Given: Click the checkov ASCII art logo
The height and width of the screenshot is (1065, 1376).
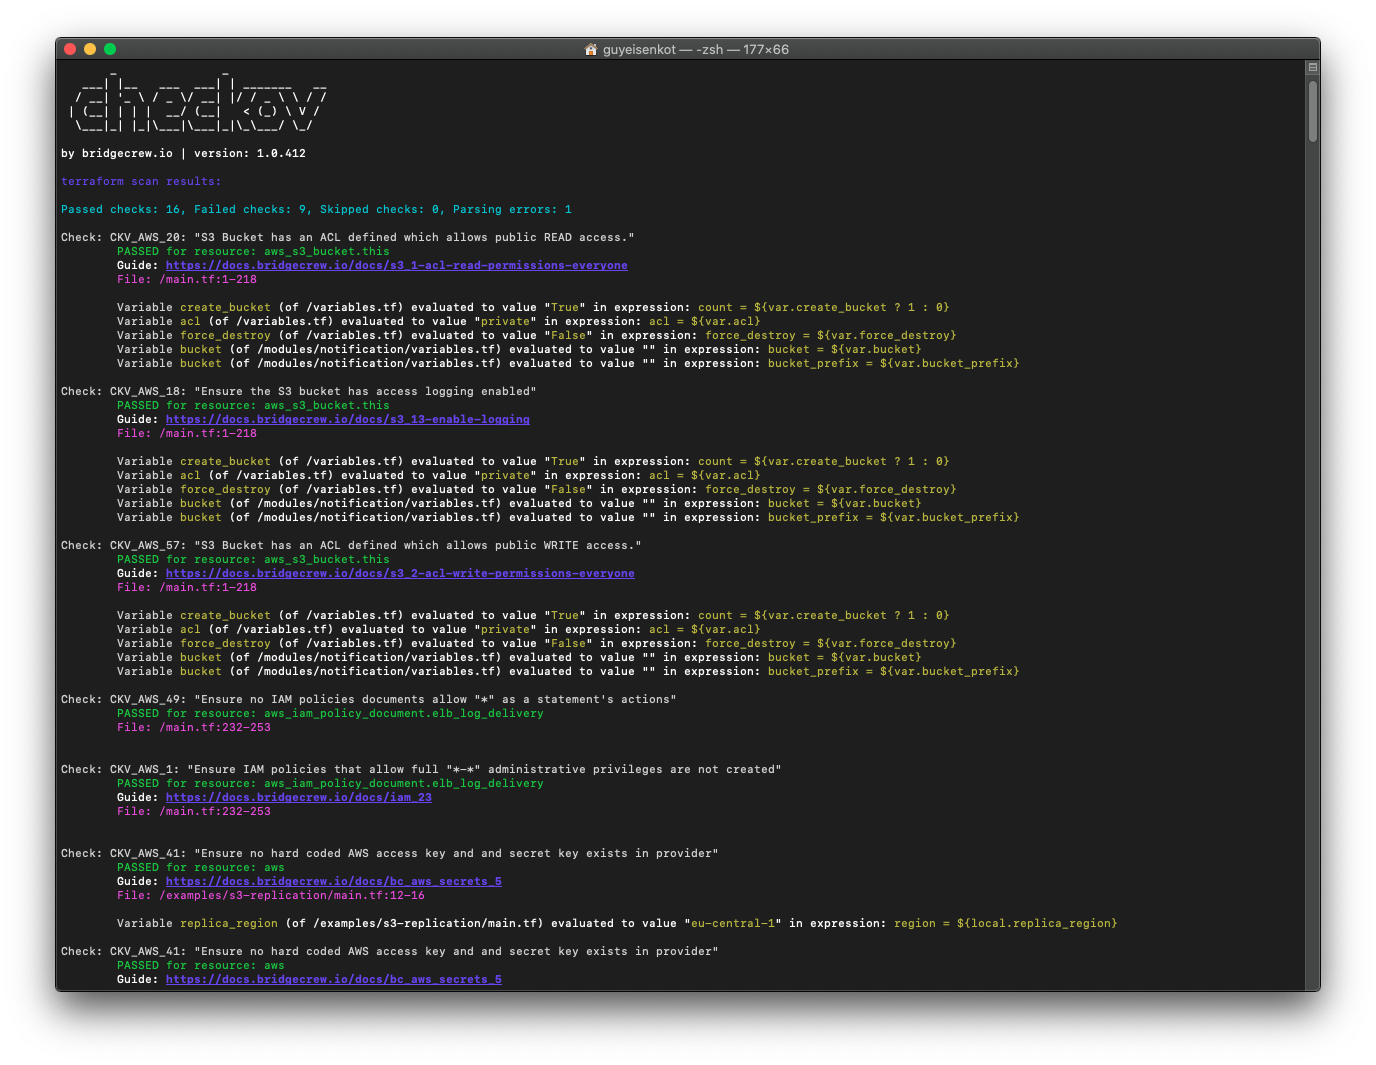Looking at the screenshot, I should coord(198,101).
